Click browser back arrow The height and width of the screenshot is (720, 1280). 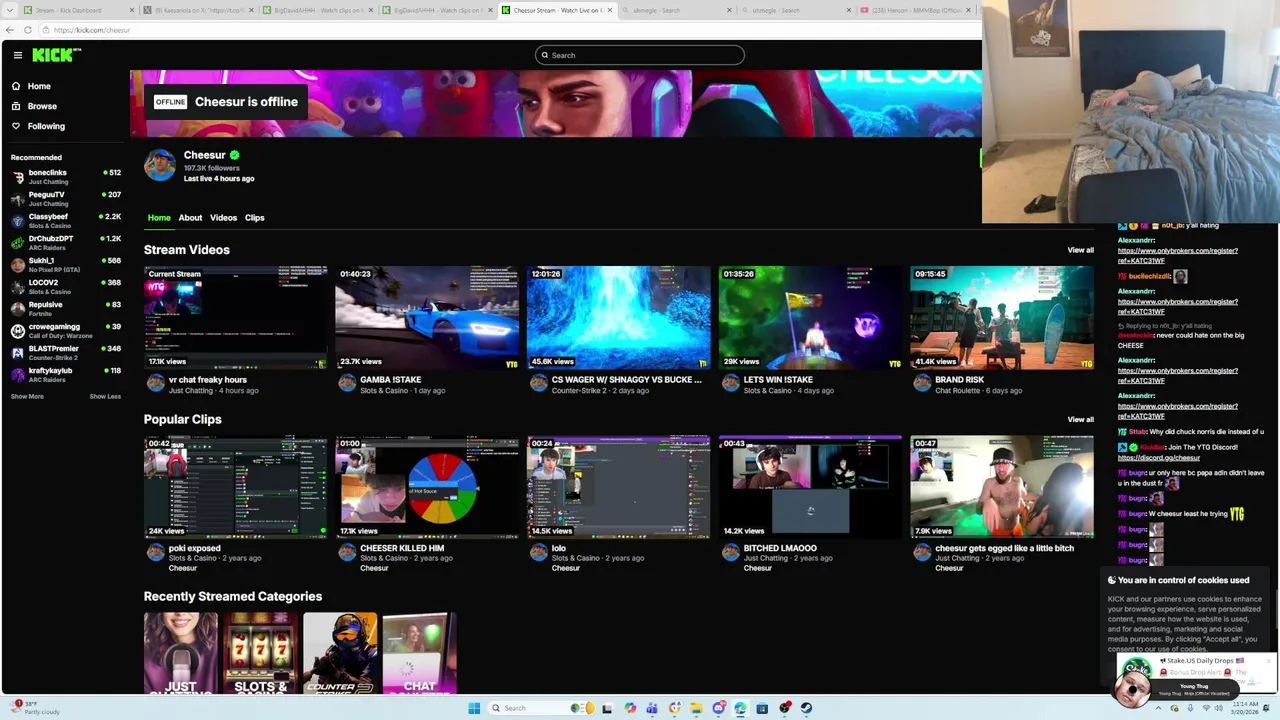pos(10,30)
